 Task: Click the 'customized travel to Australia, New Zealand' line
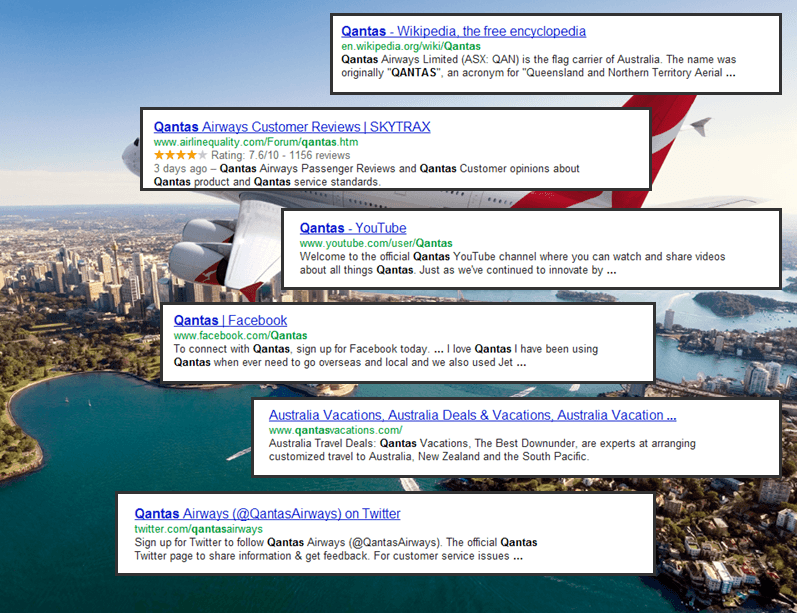click(429, 456)
